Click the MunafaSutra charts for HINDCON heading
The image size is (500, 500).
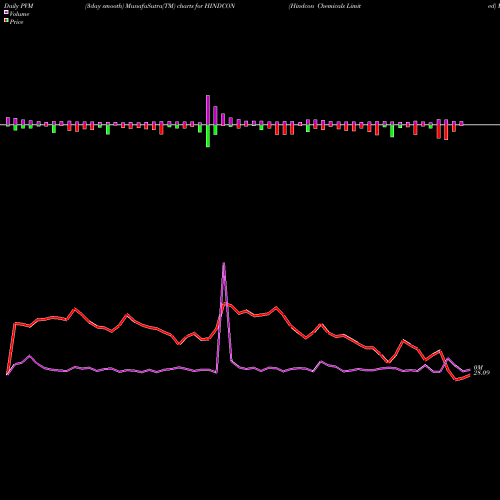(160, 6)
